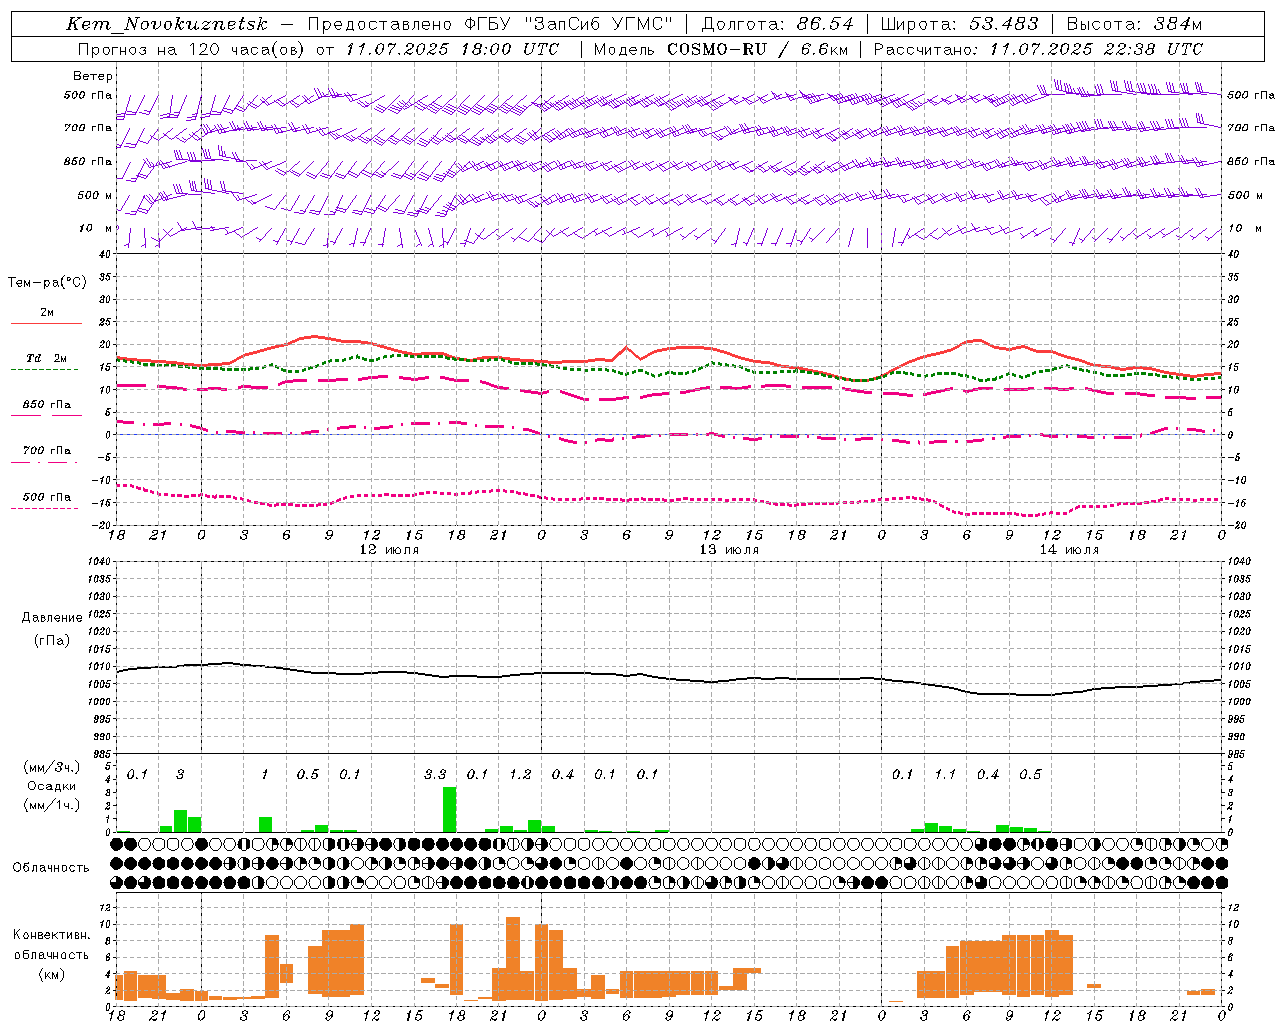Click the Td 2м legend entry
Viewport: 1280px width, 1024px height.
pos(47,358)
